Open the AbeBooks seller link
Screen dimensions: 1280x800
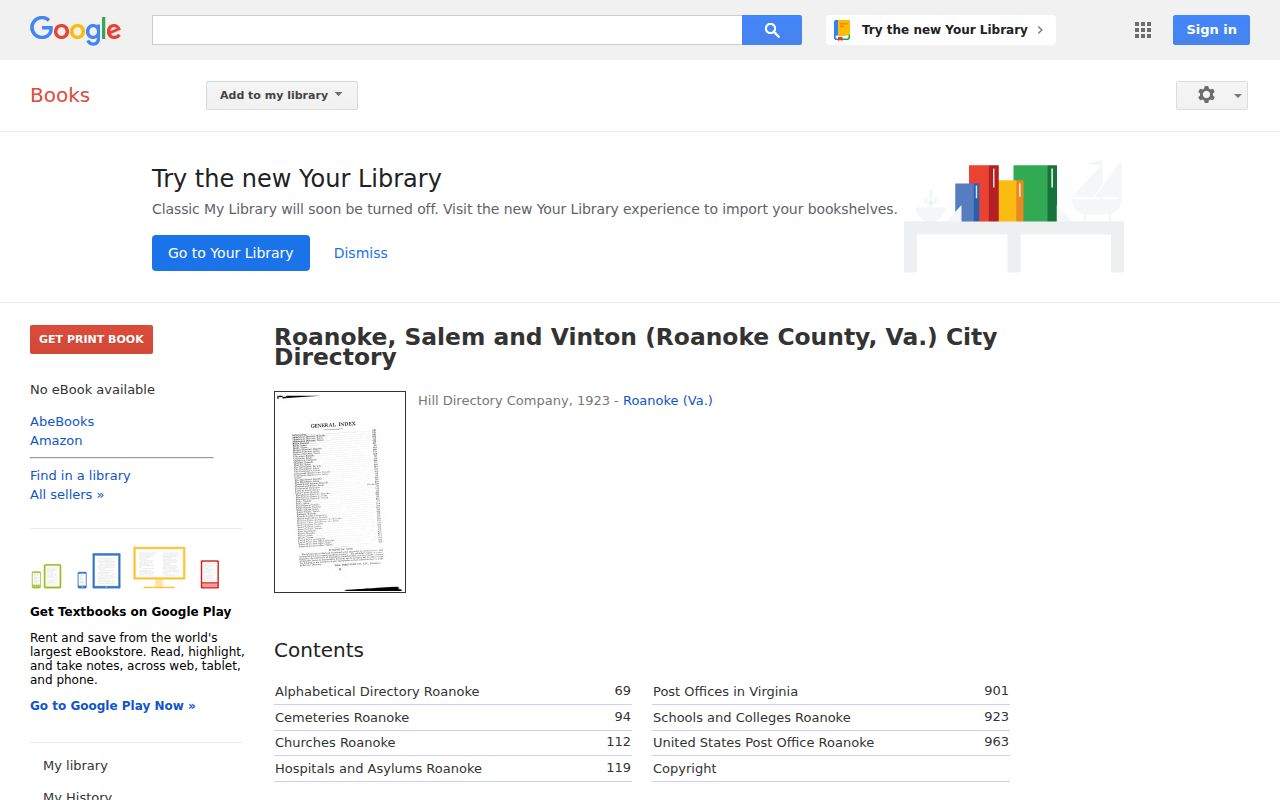(x=62, y=421)
